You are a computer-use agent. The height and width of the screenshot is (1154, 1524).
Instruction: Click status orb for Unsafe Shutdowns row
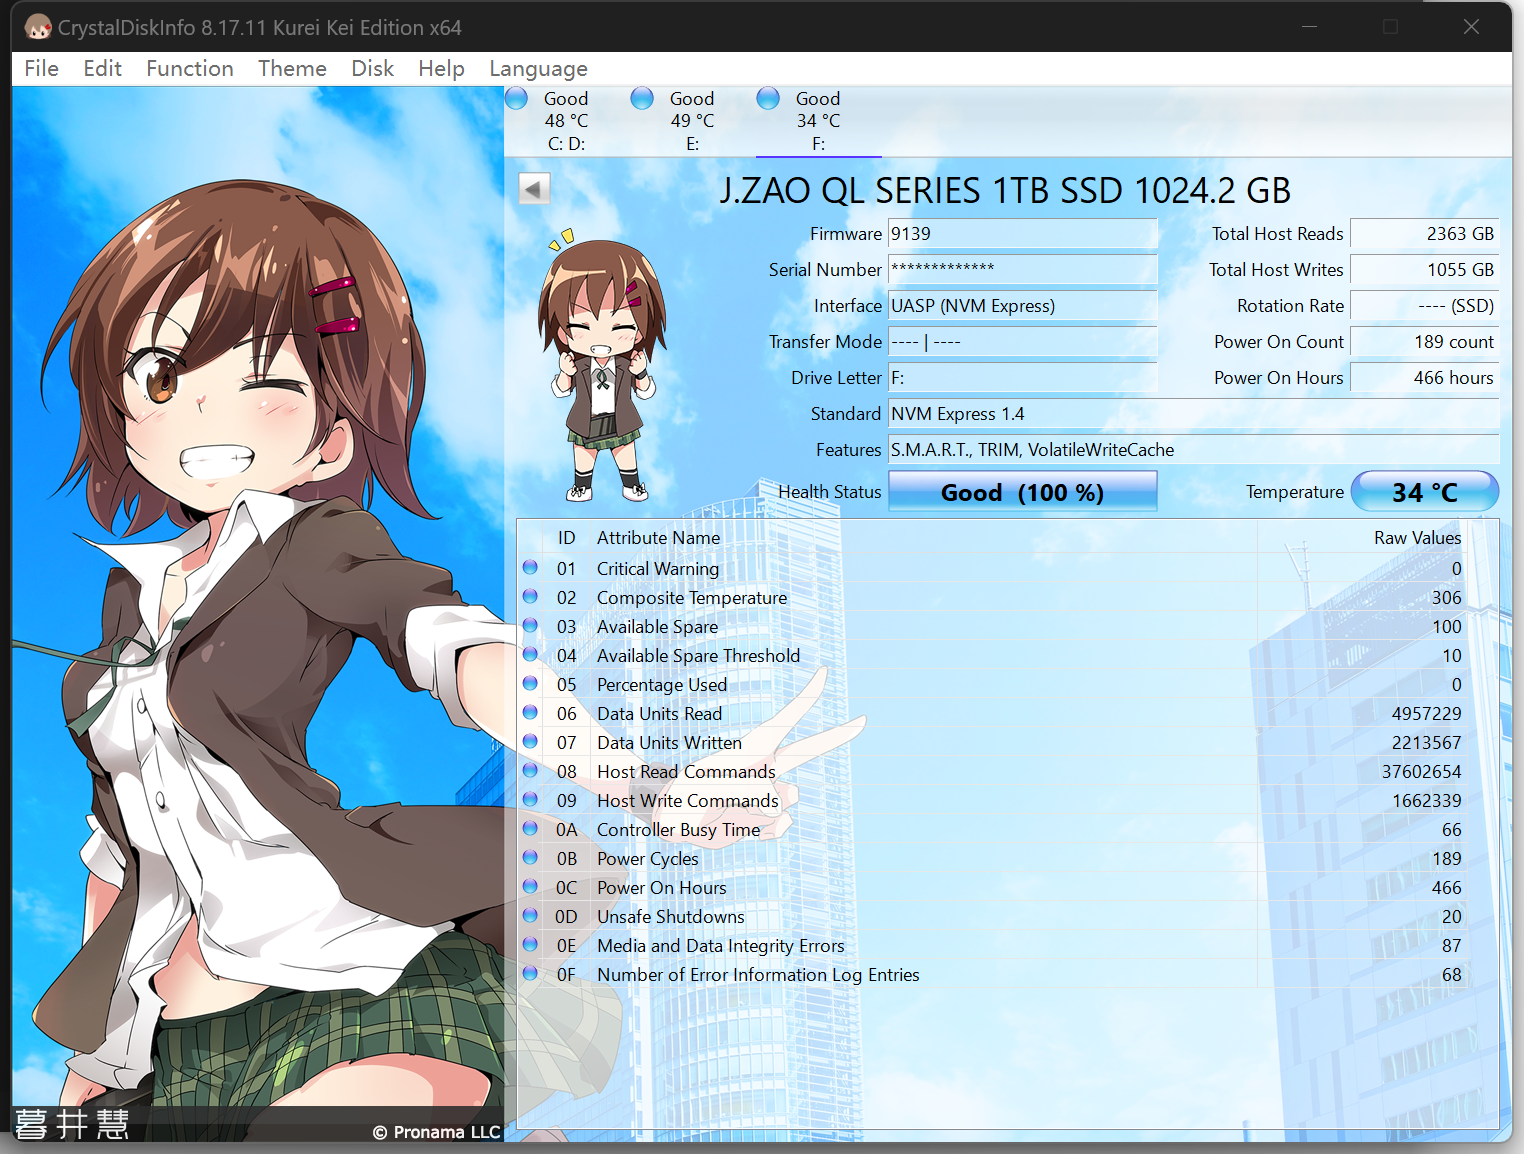[x=531, y=916]
